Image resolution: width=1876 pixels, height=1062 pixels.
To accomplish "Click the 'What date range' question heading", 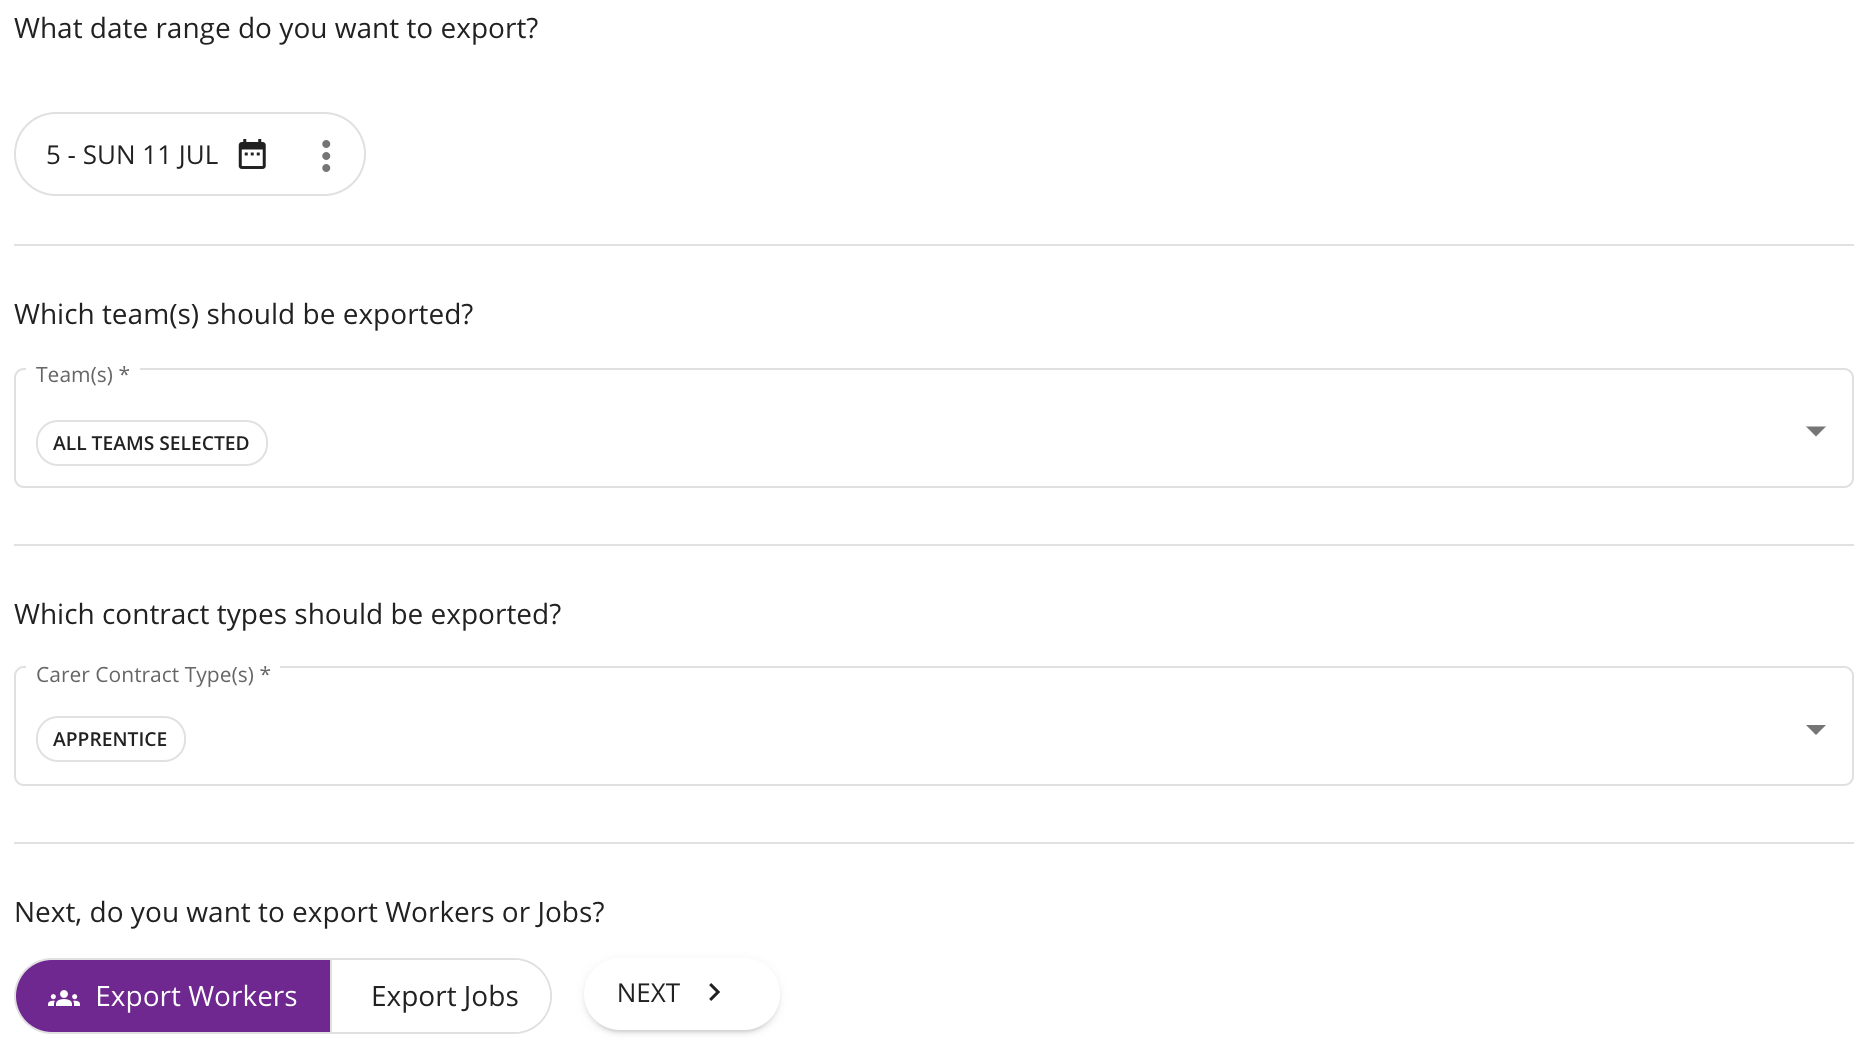I will click(x=276, y=29).
